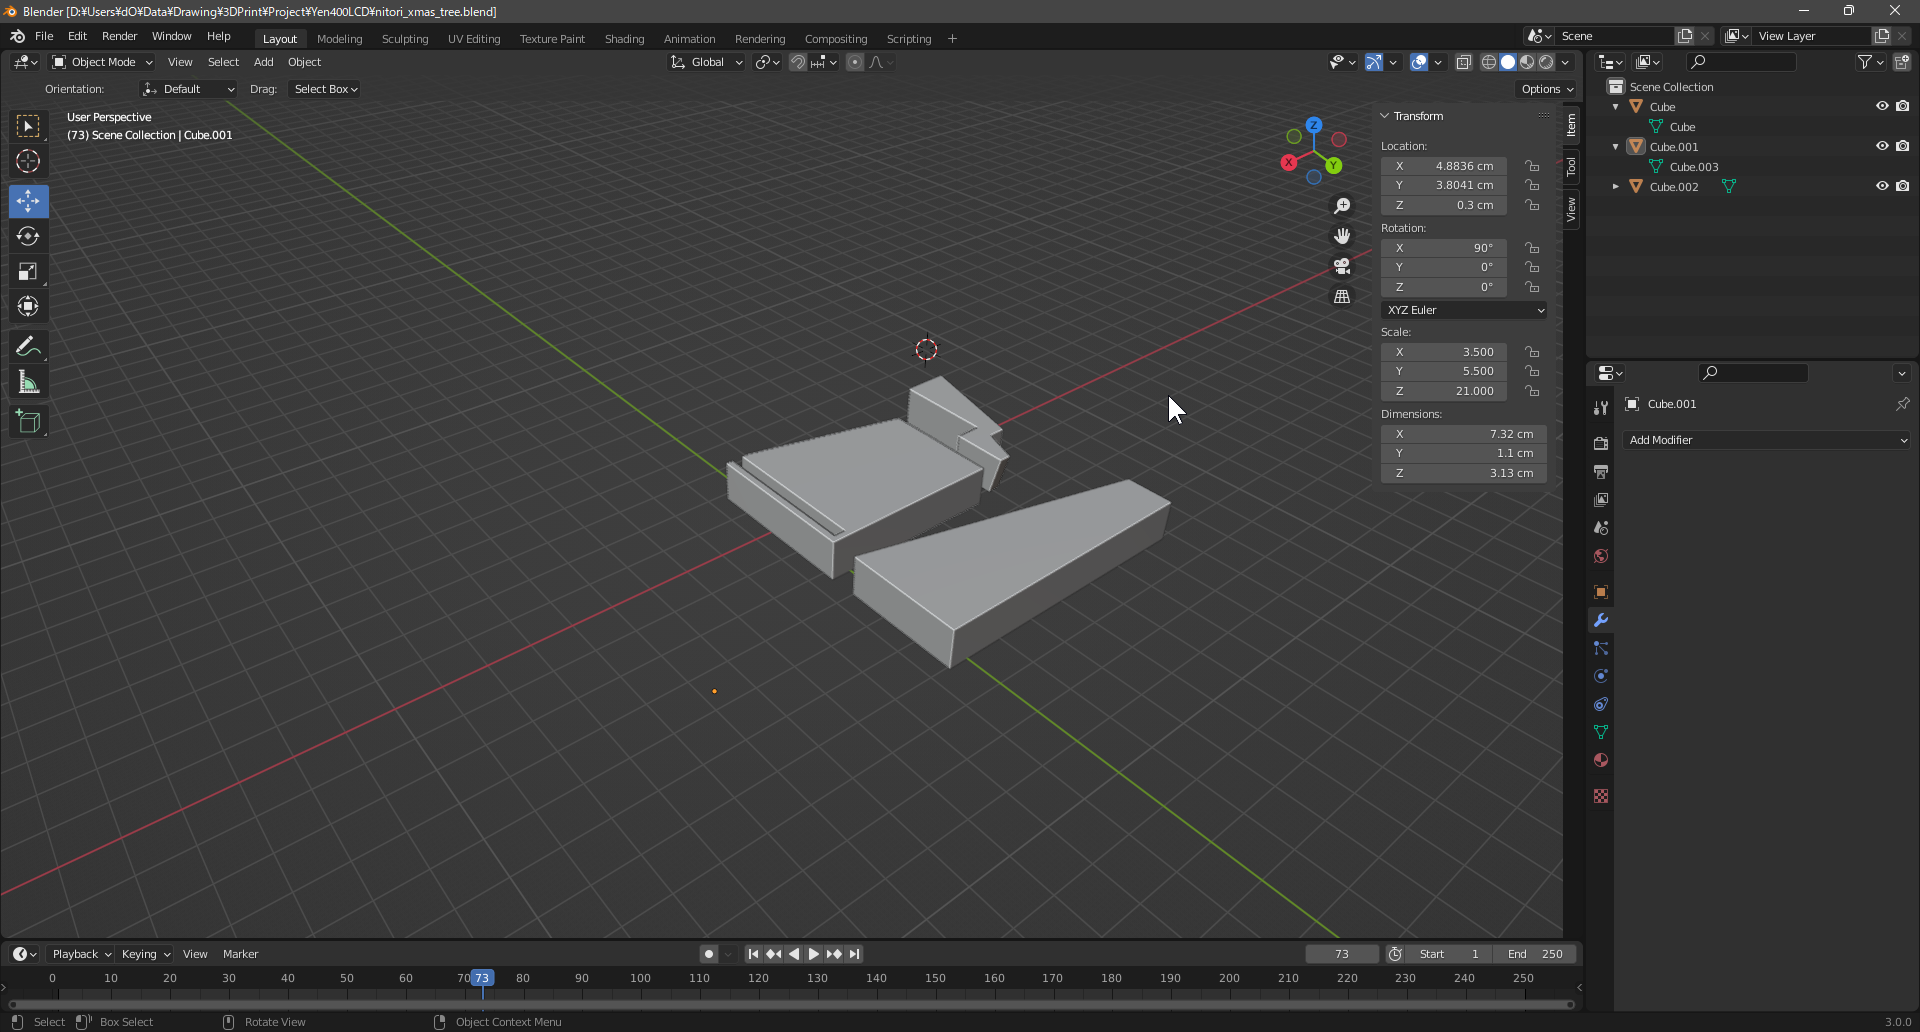This screenshot has width=1920, height=1032.
Task: Toggle lock for Scale Y
Action: tap(1532, 371)
